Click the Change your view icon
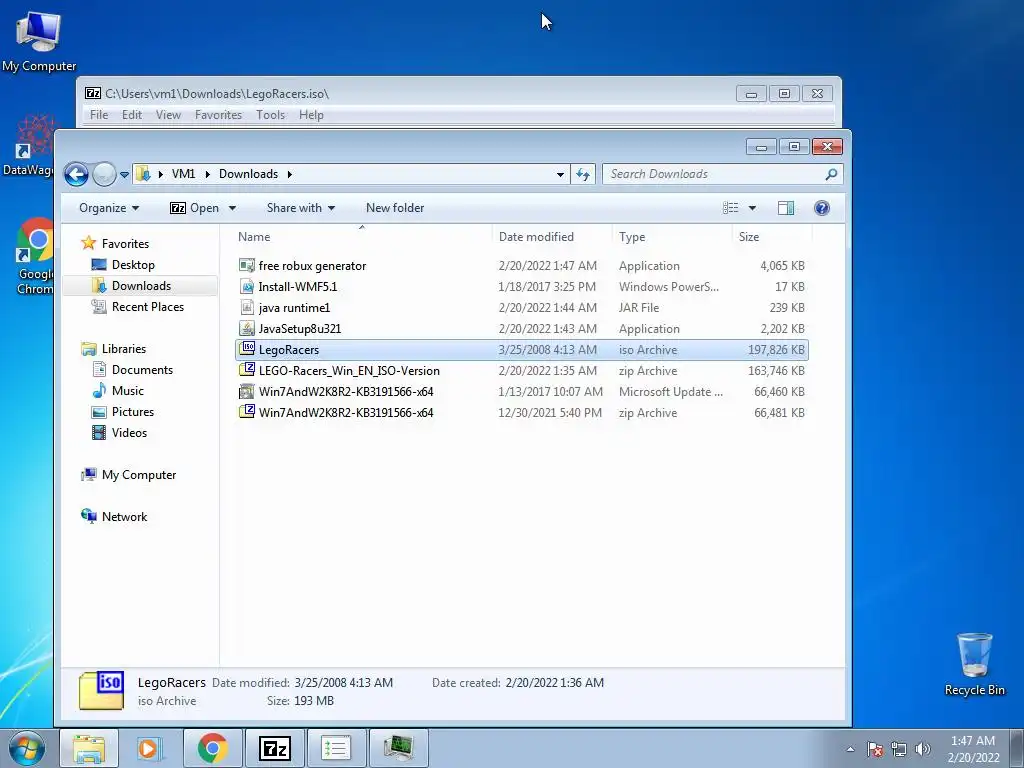This screenshot has width=1024, height=768. click(731, 208)
